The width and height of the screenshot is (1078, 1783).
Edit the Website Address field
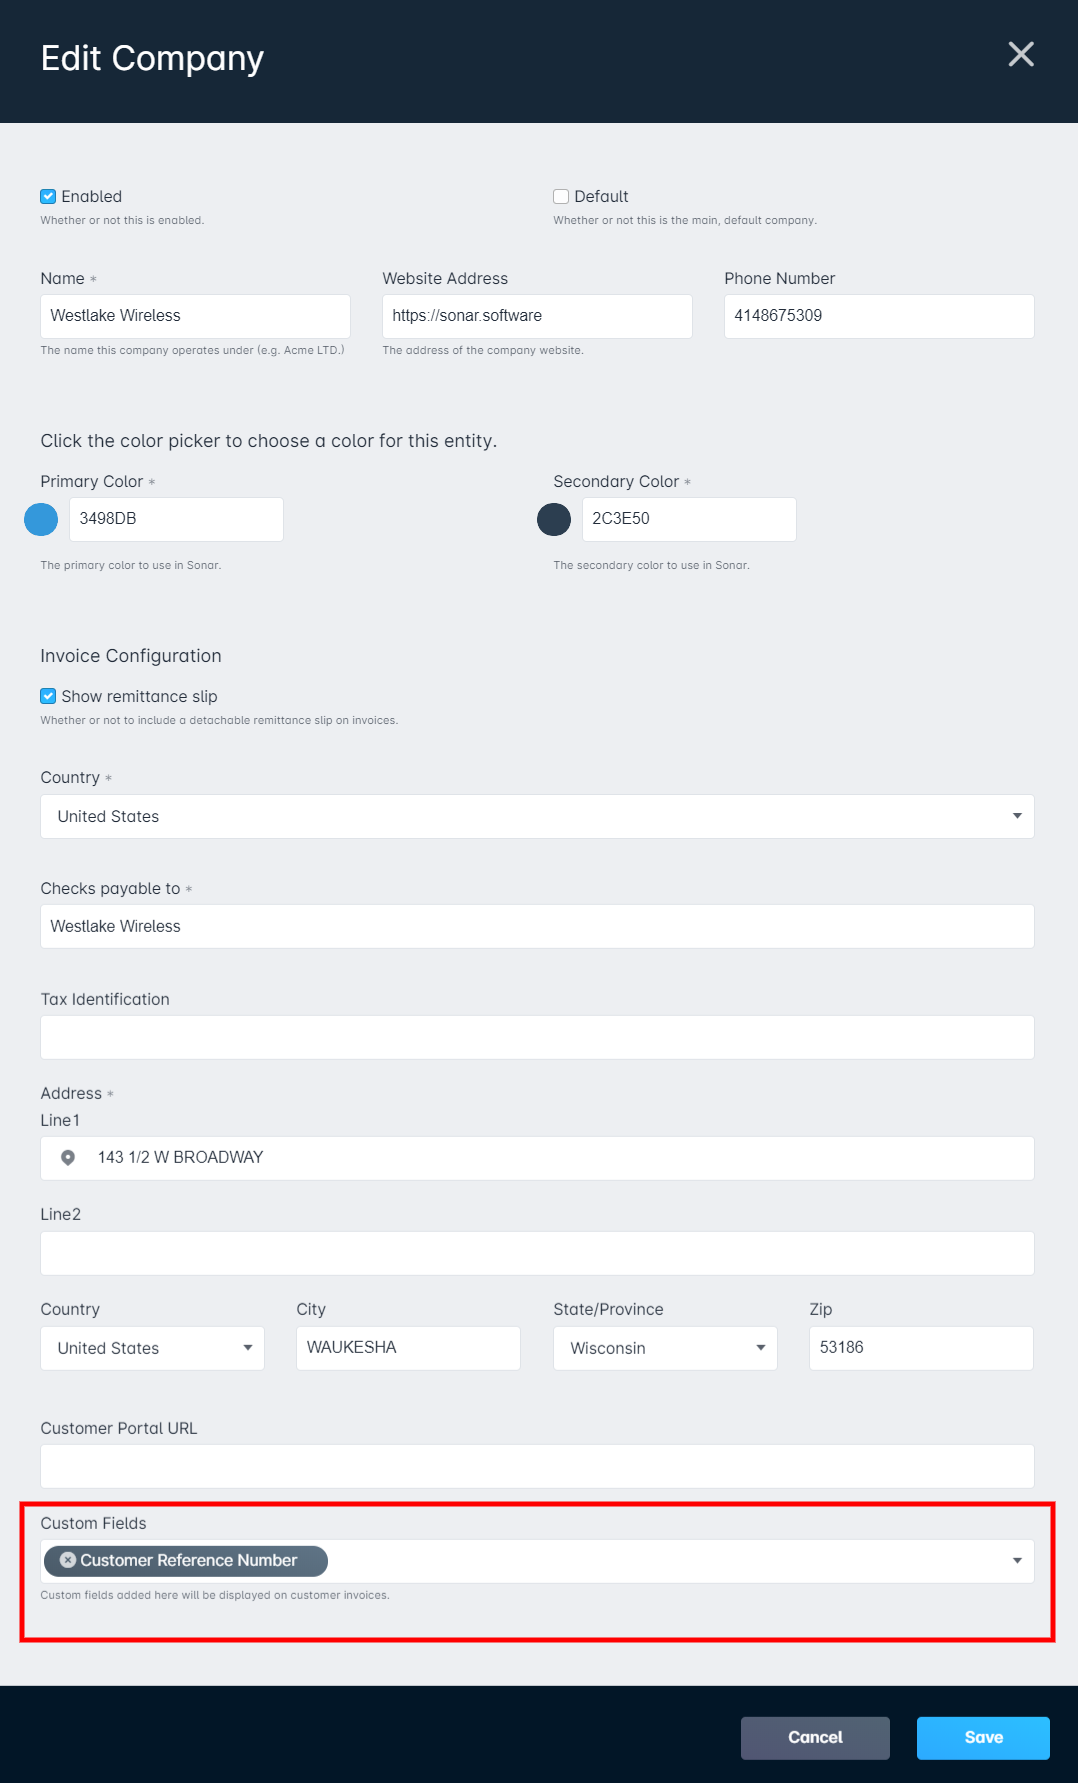[x=537, y=316]
